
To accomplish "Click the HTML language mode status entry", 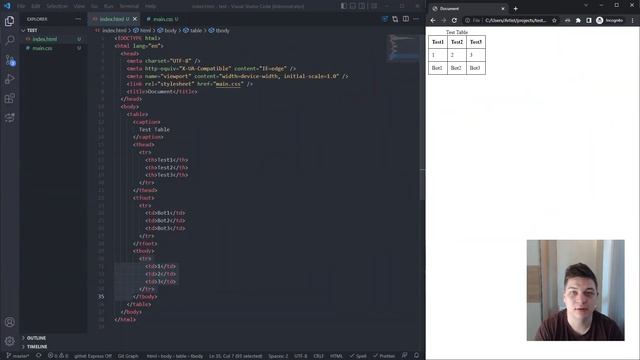I will point(336,356).
